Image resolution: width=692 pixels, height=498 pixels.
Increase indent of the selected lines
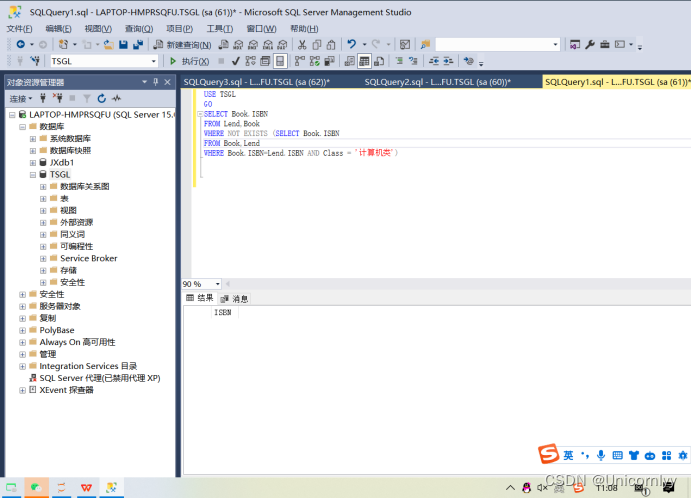448,61
